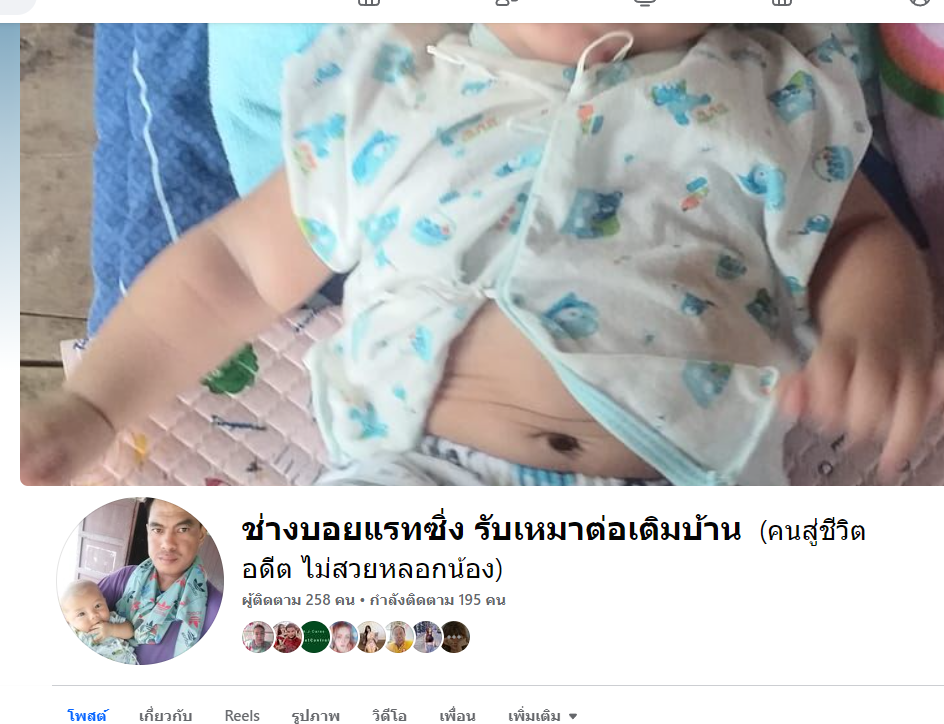Open the last follower avatar with three dots

[x=455, y=637]
